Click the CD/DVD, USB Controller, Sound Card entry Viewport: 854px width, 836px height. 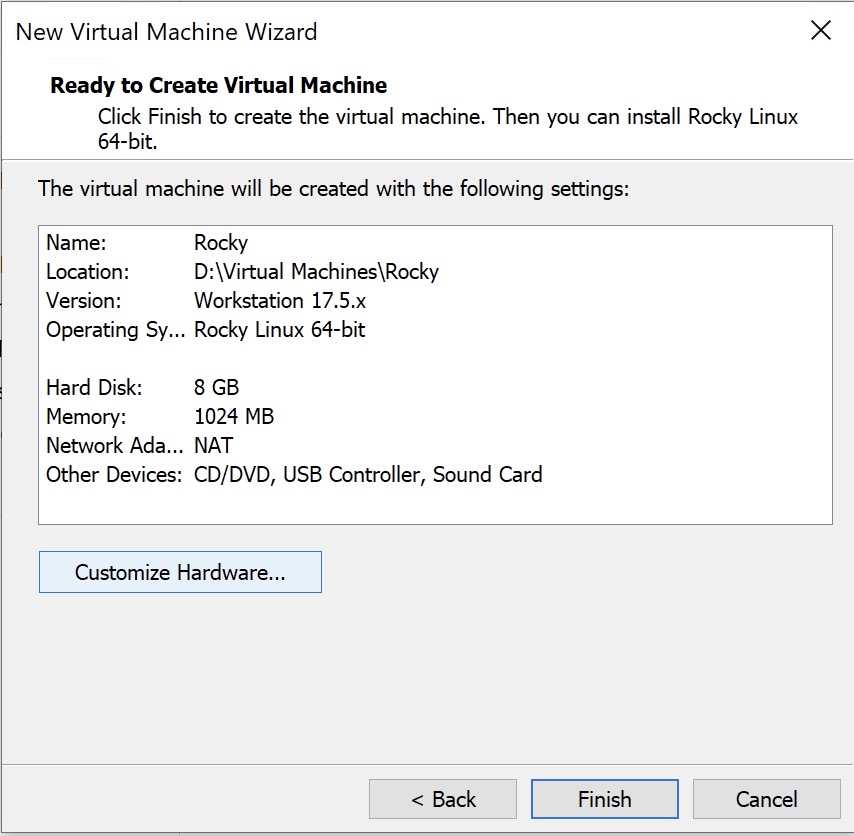point(368,474)
